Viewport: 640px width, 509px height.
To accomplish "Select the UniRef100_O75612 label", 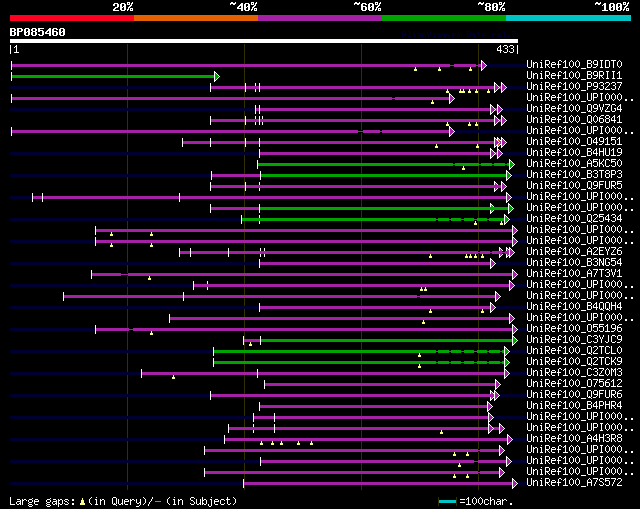I will tap(574, 384).
